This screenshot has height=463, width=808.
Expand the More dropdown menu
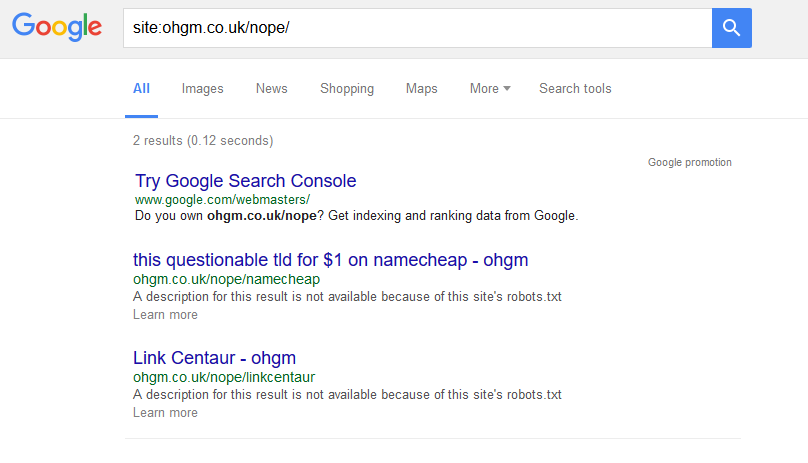coord(490,89)
